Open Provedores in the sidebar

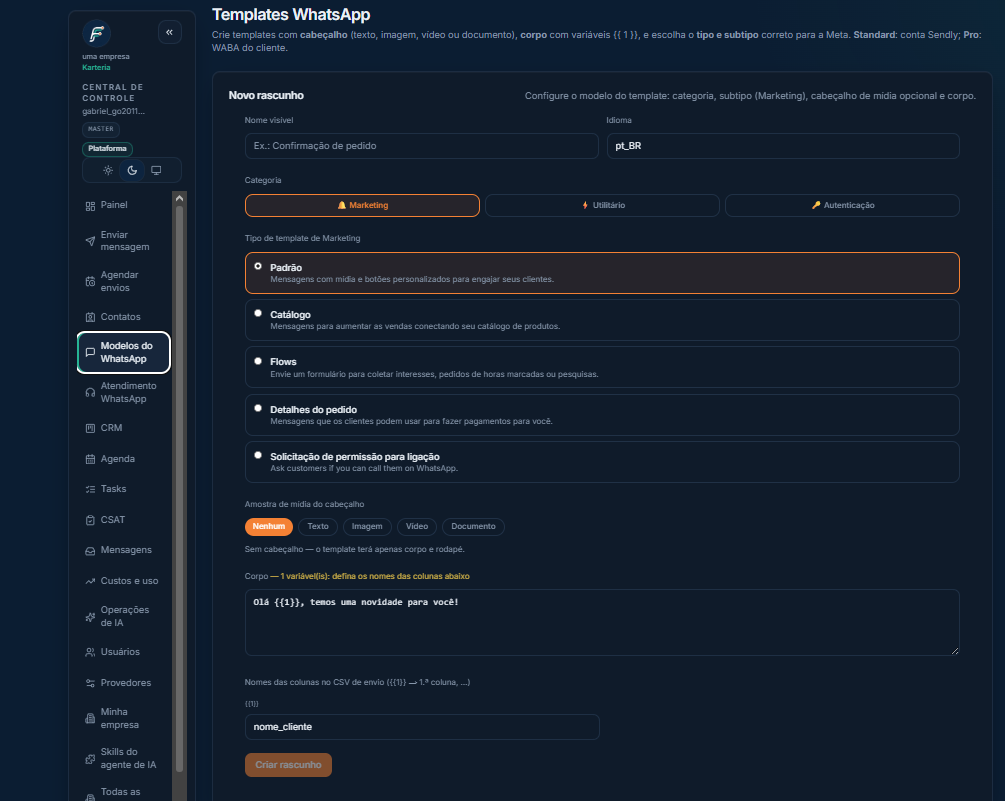pyautogui.click(x=124, y=683)
